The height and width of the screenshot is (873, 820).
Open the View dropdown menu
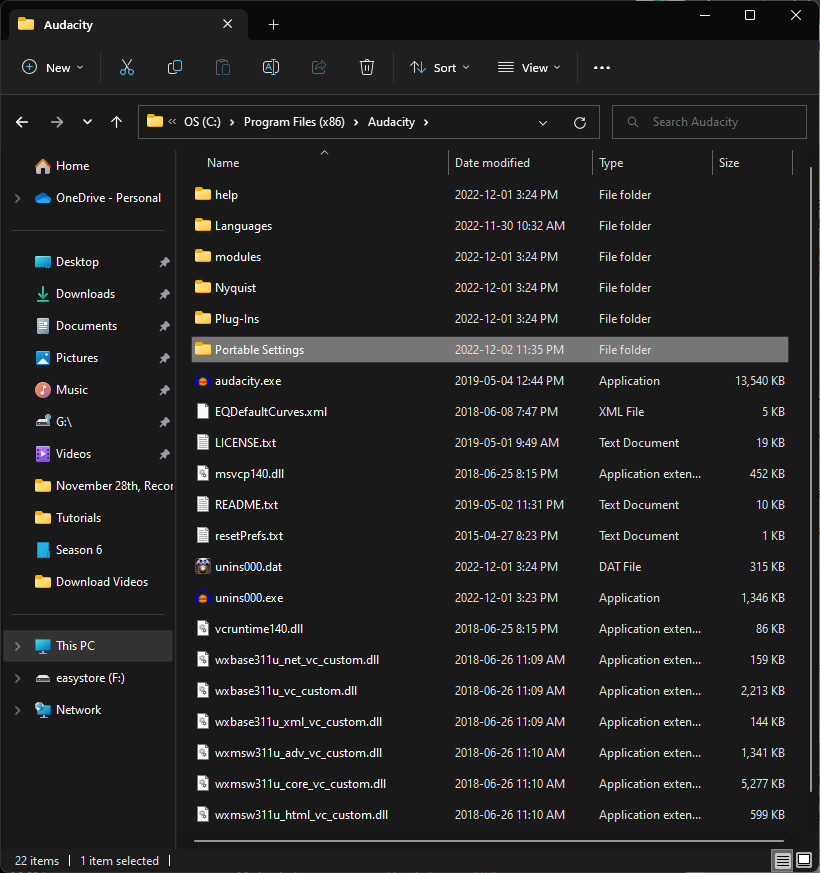click(529, 67)
